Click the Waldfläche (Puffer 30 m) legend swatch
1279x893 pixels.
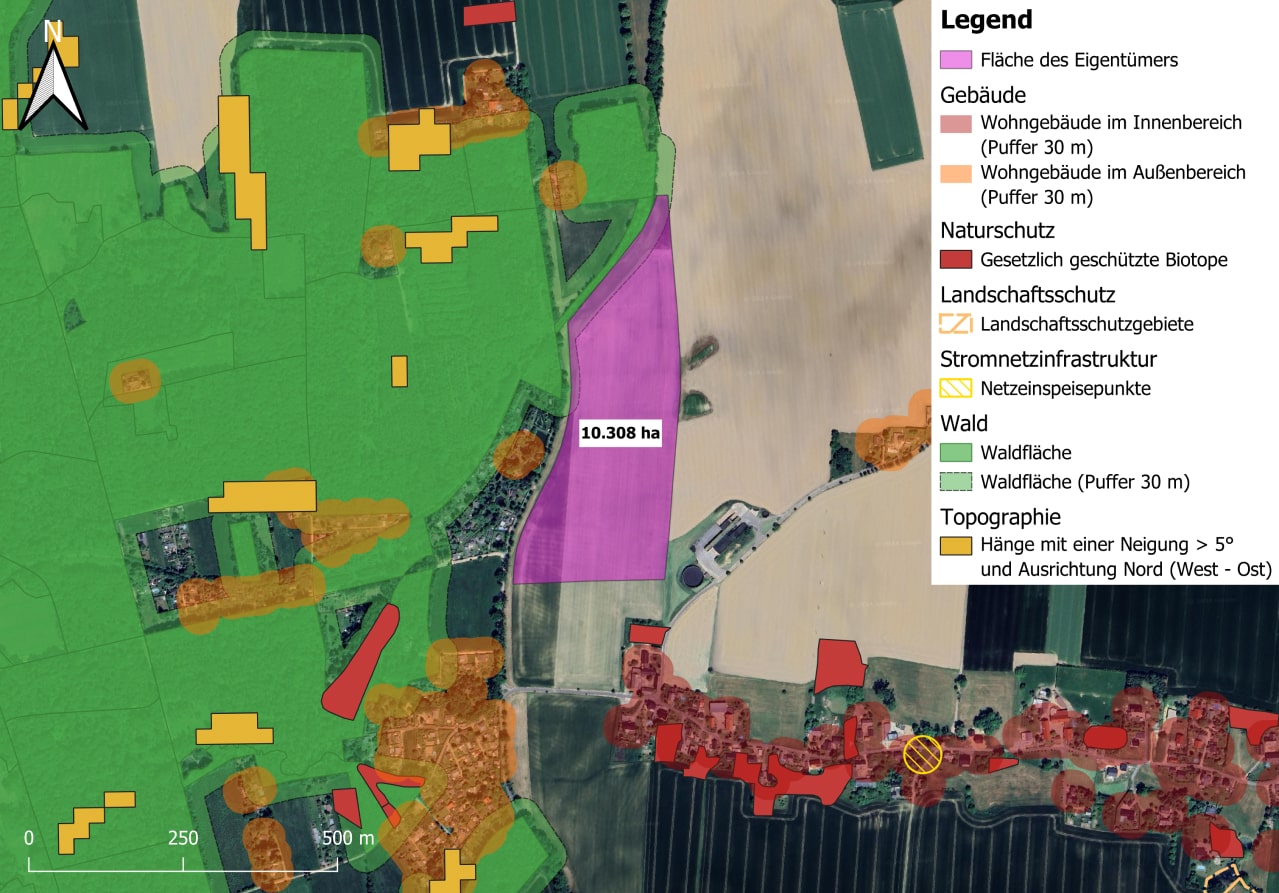(x=956, y=482)
